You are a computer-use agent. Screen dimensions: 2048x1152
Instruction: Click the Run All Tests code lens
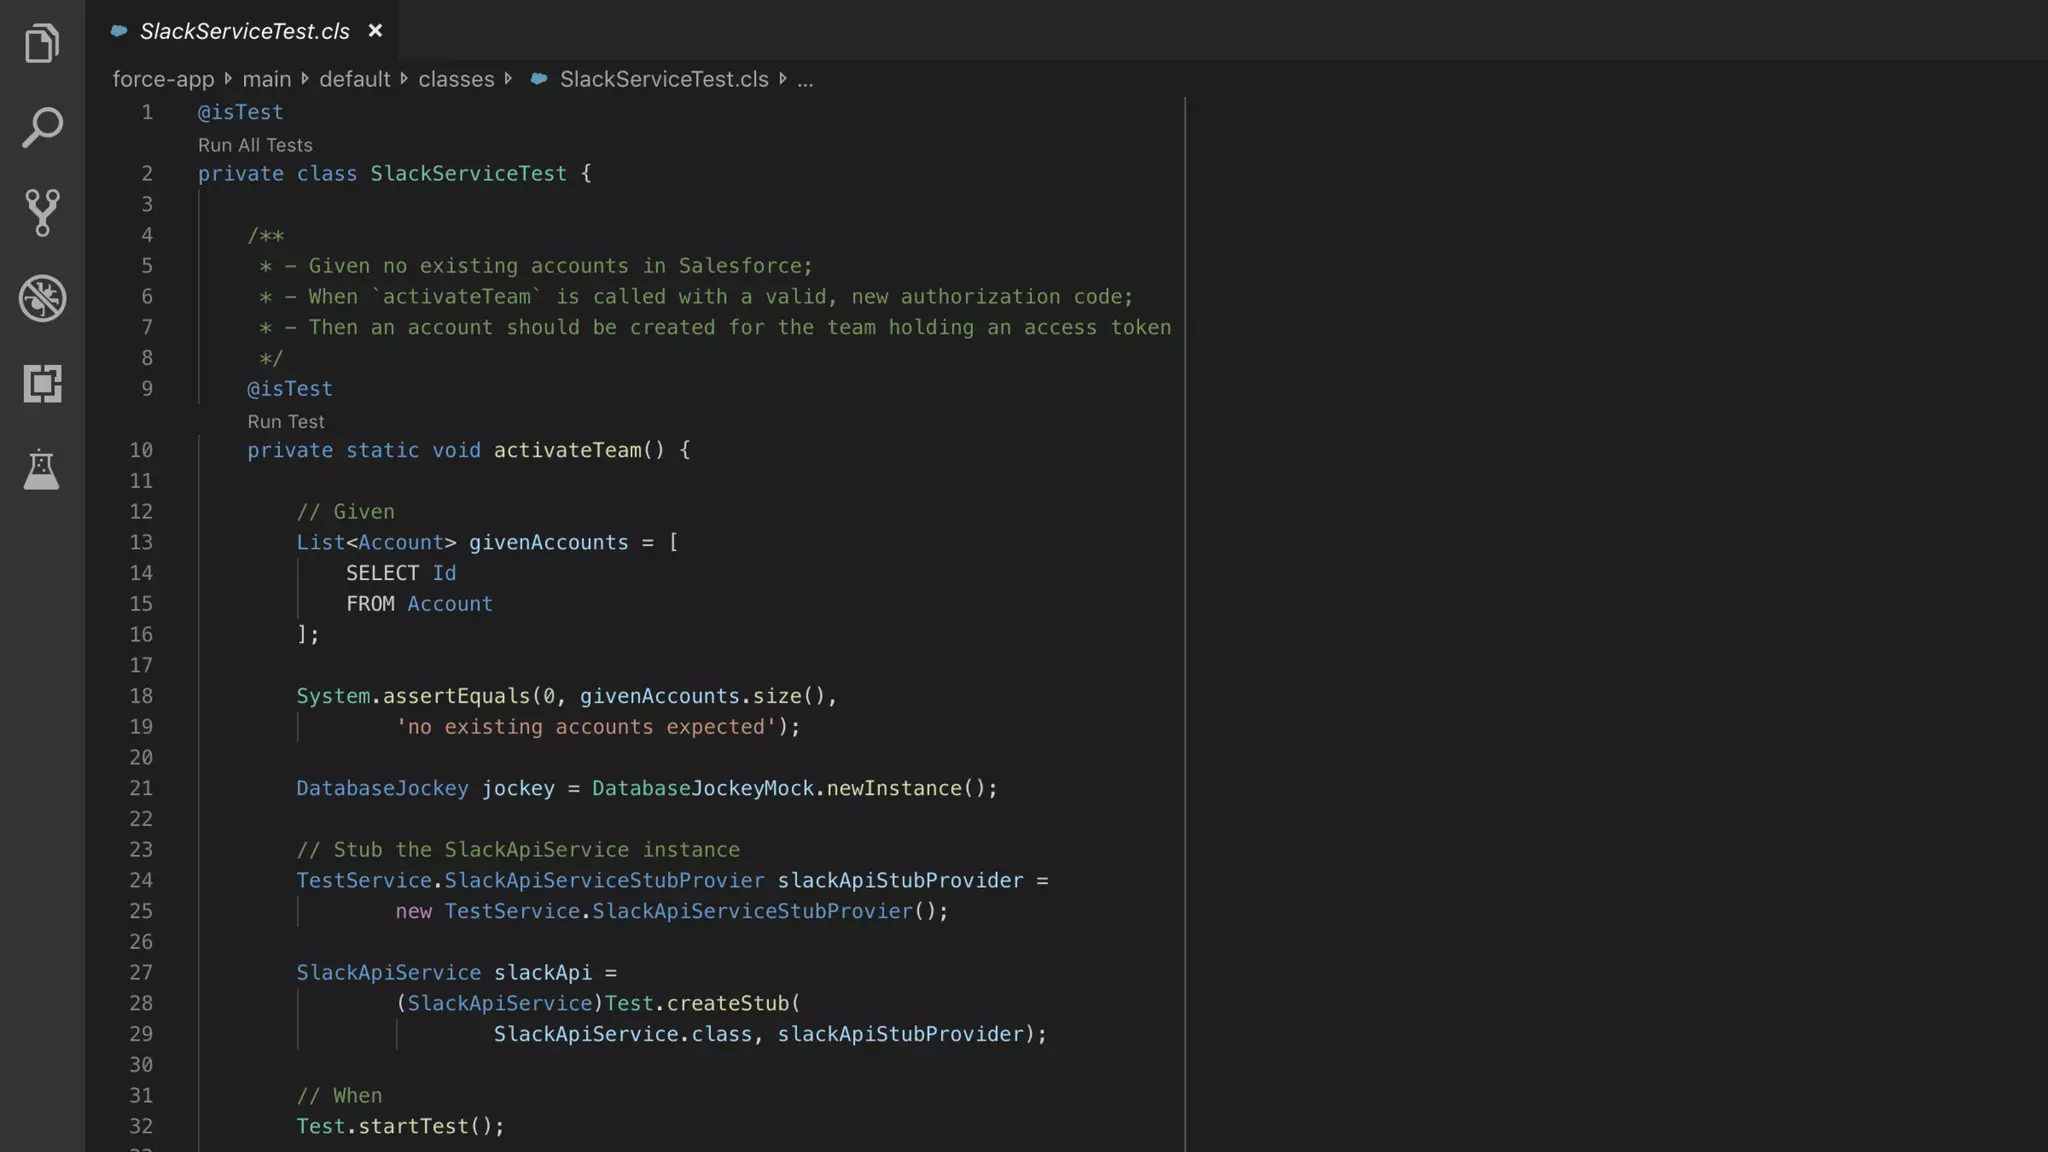tap(255, 145)
